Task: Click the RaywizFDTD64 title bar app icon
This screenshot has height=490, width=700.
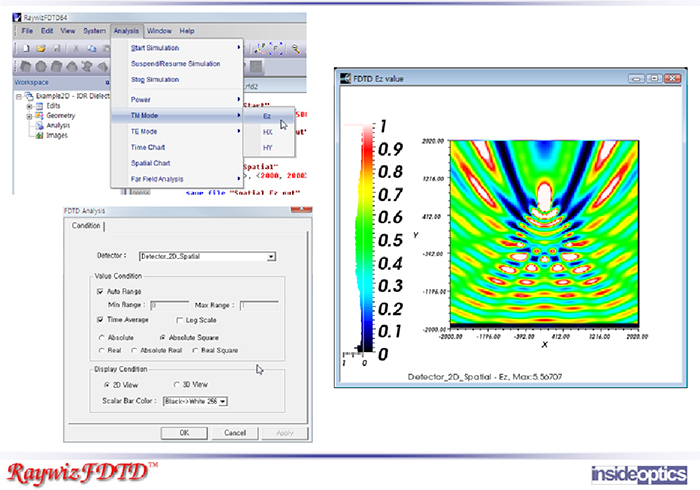Action: [17, 17]
